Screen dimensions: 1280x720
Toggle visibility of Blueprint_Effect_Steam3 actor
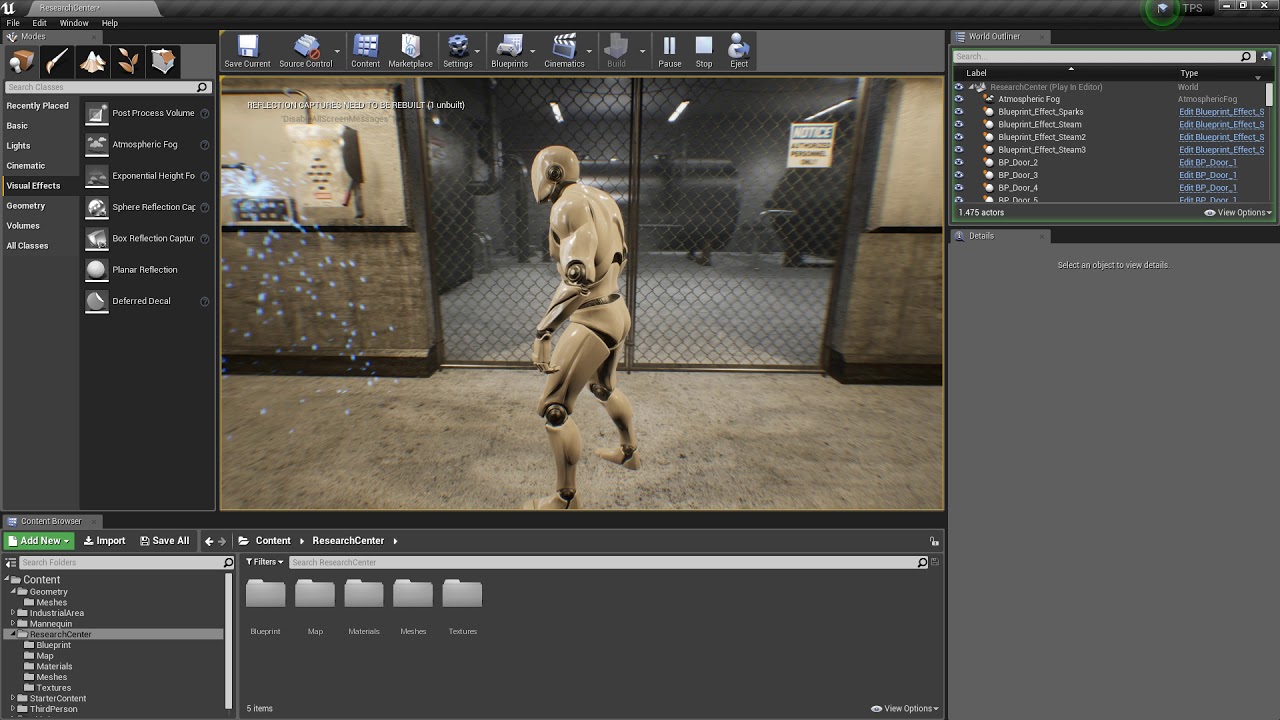(x=959, y=150)
